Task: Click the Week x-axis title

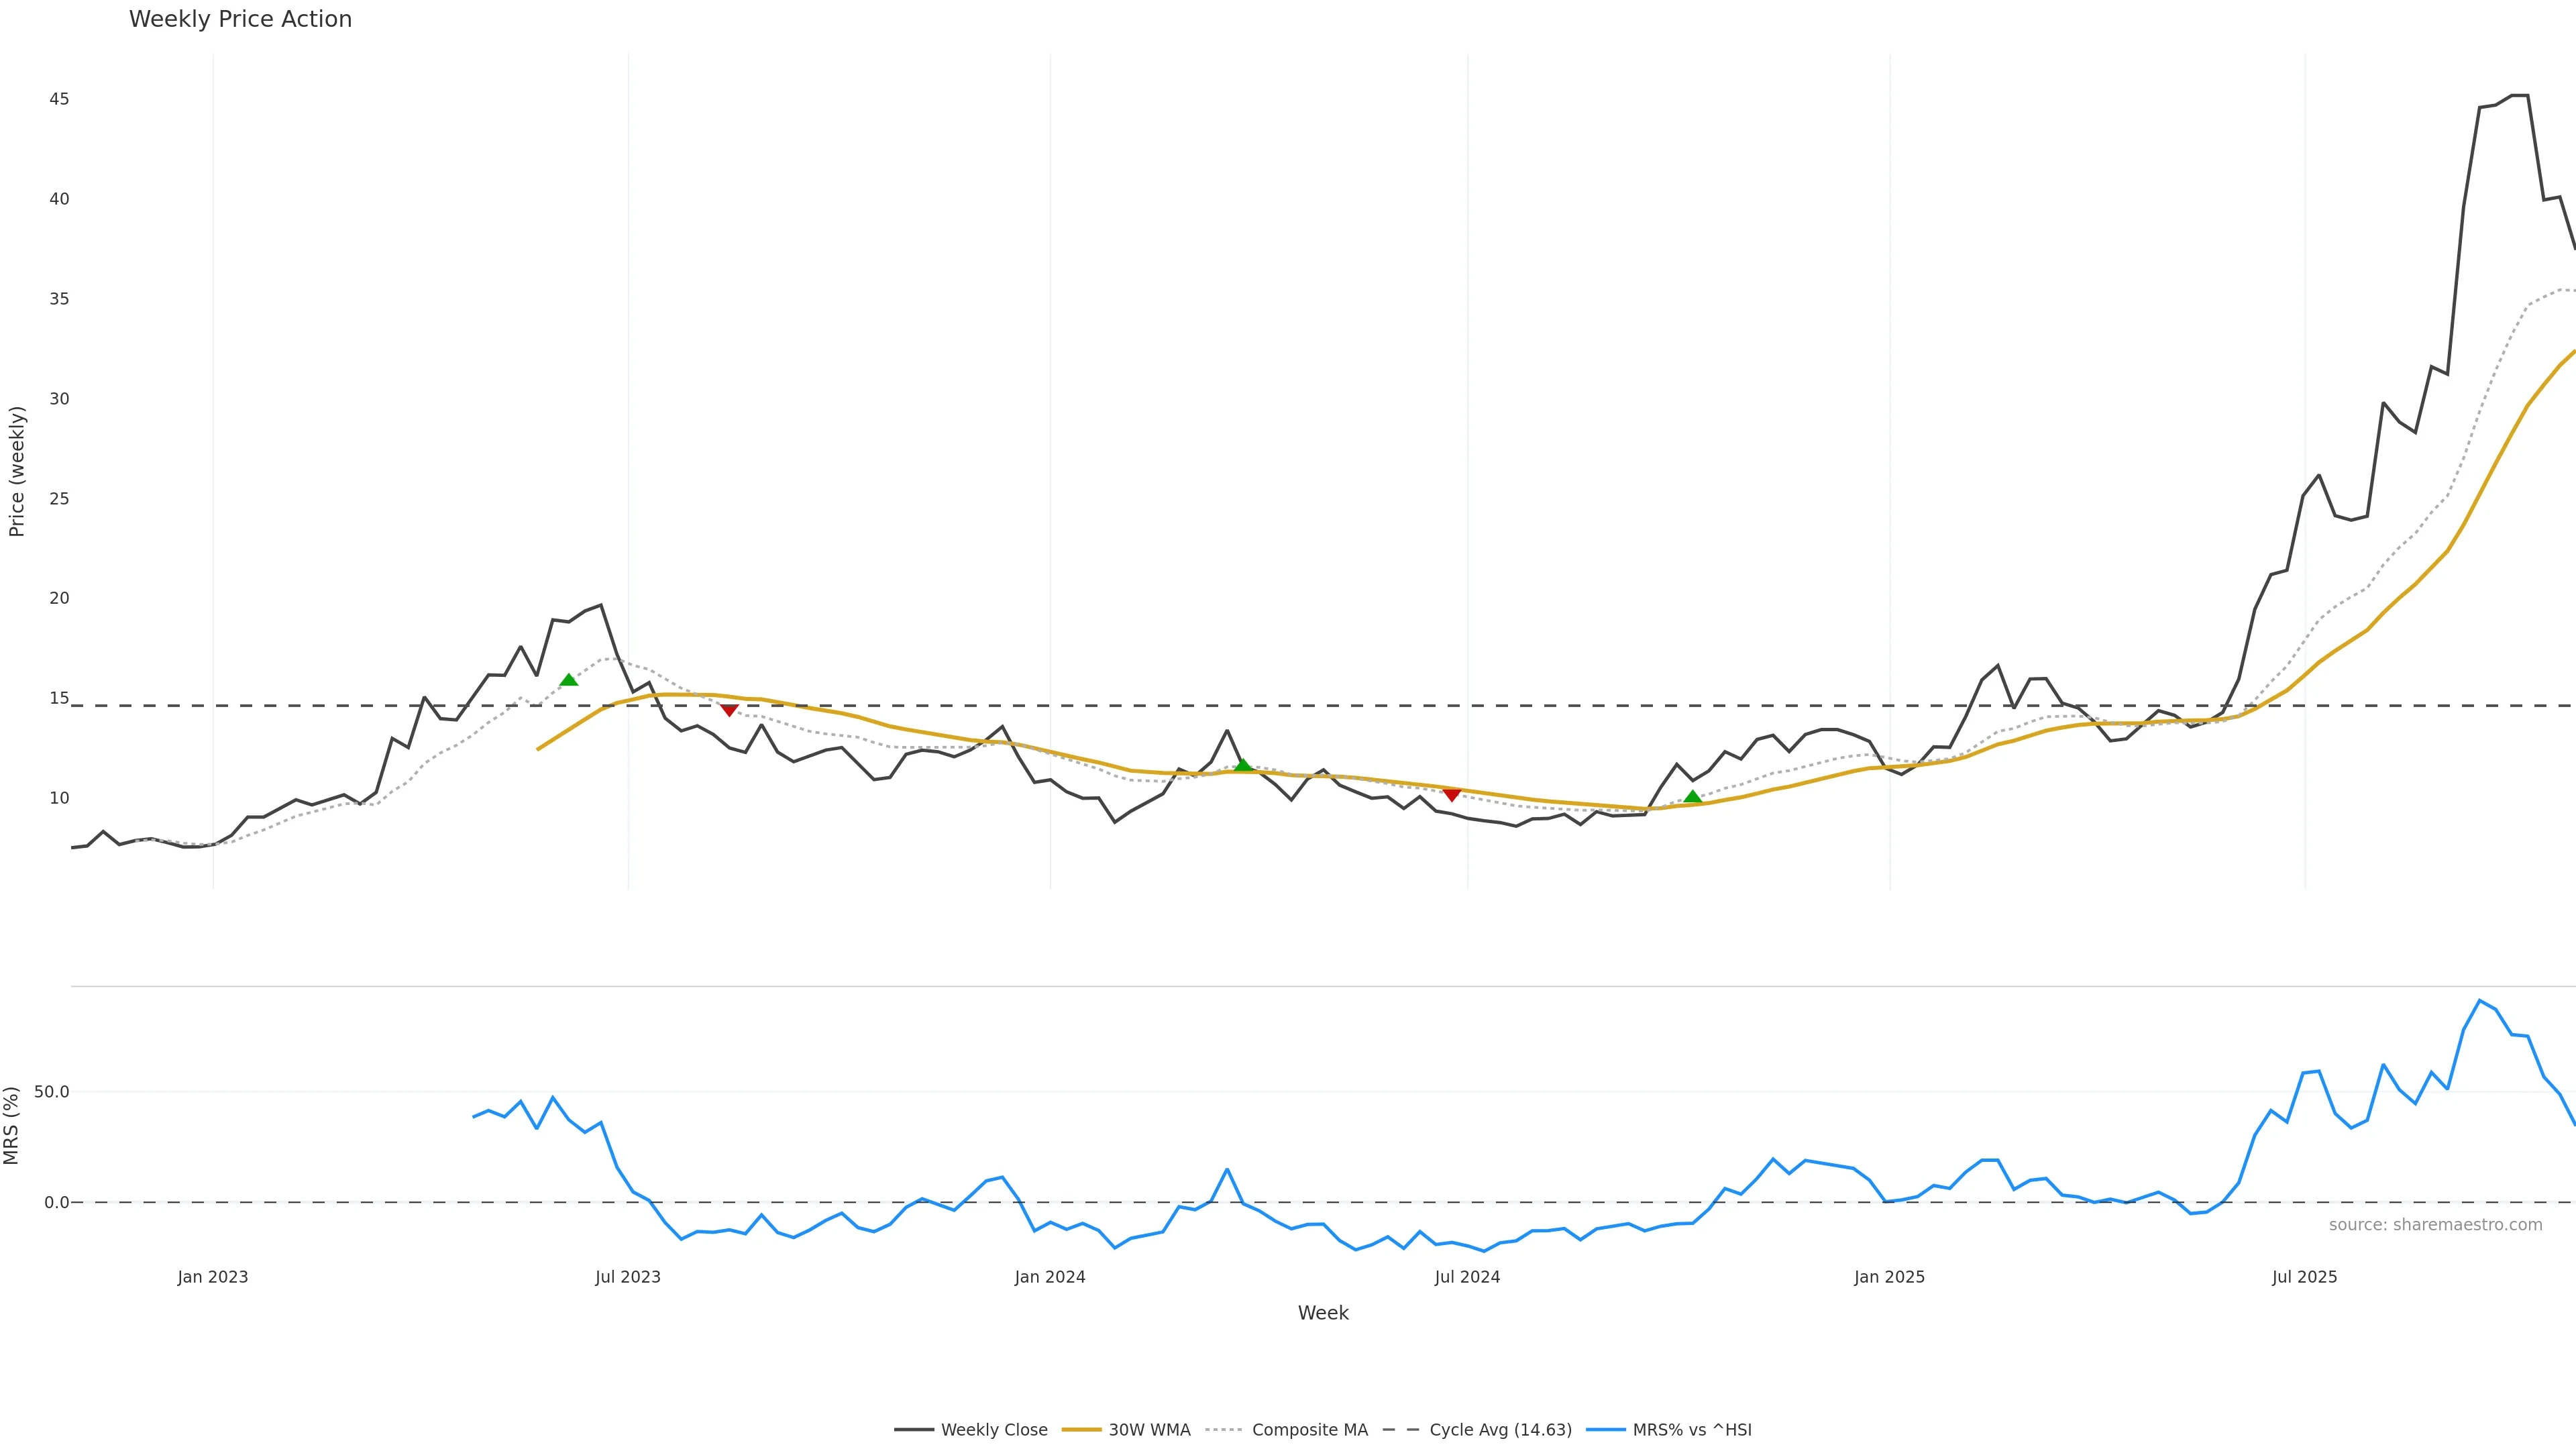Action: (x=1323, y=1313)
